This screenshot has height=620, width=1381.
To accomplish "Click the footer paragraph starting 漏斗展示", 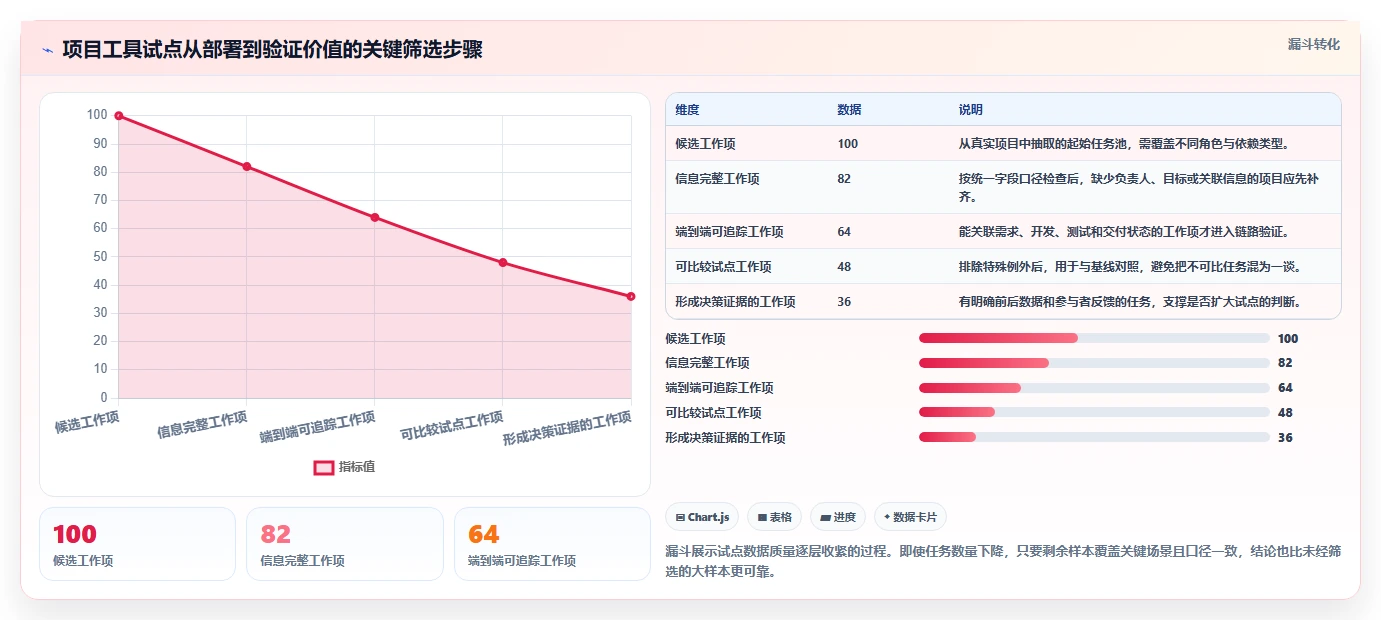I will click(x=1003, y=562).
